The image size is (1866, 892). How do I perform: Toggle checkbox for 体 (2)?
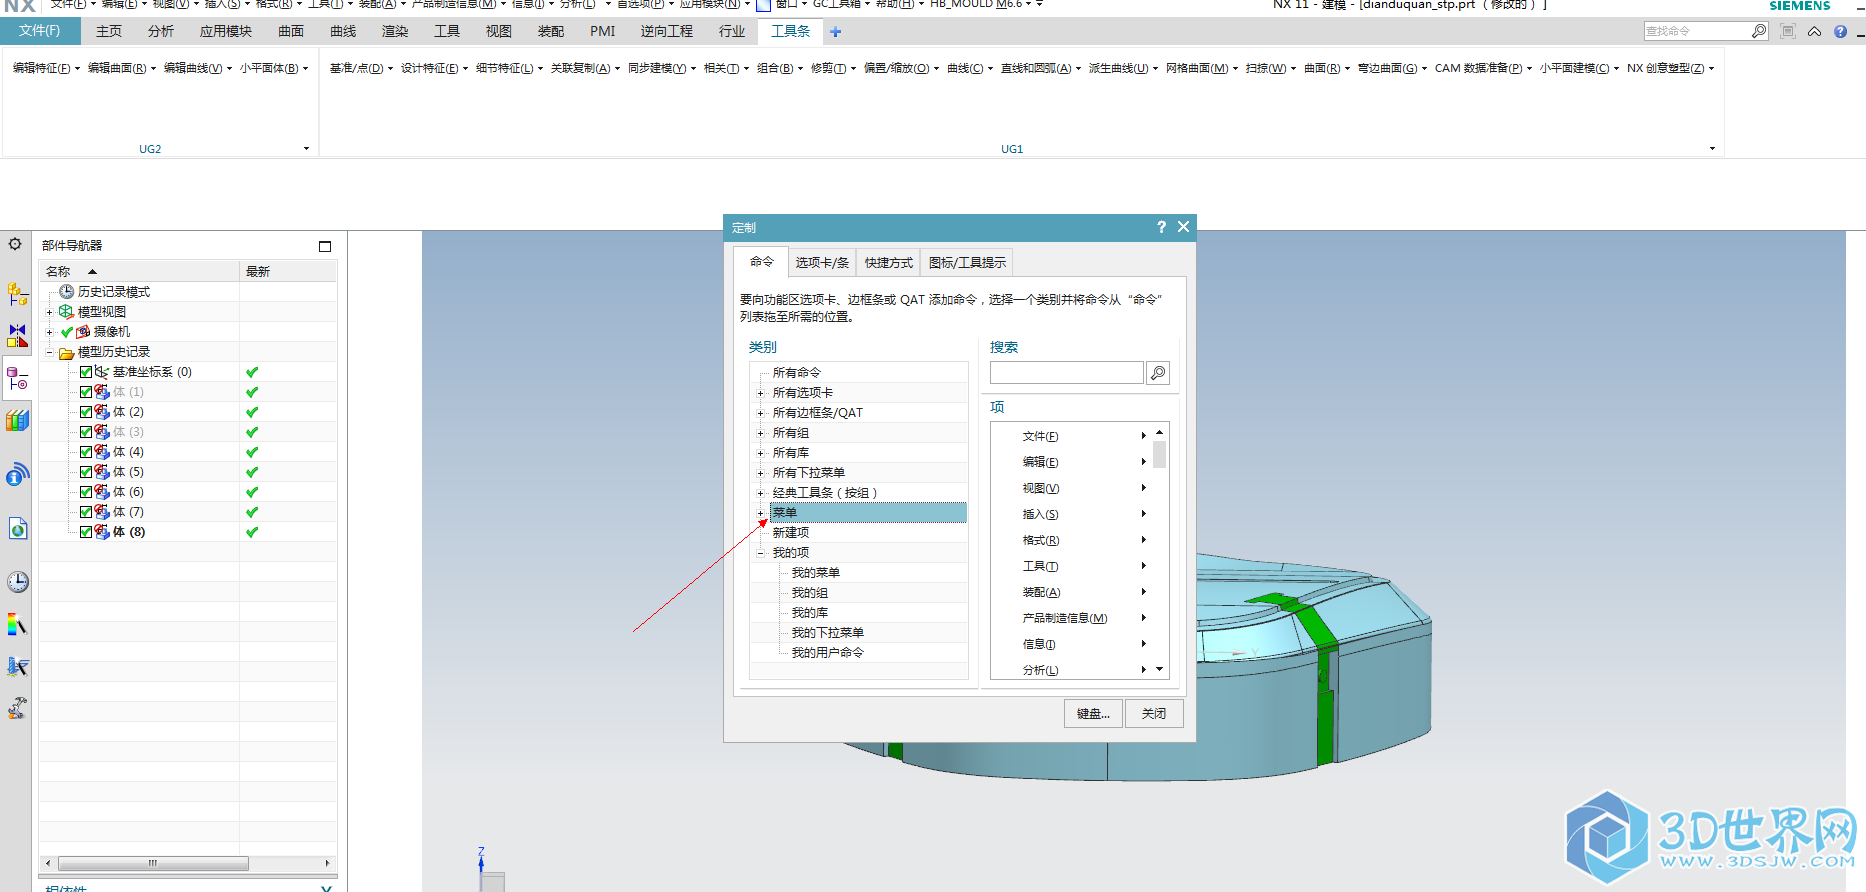point(86,412)
